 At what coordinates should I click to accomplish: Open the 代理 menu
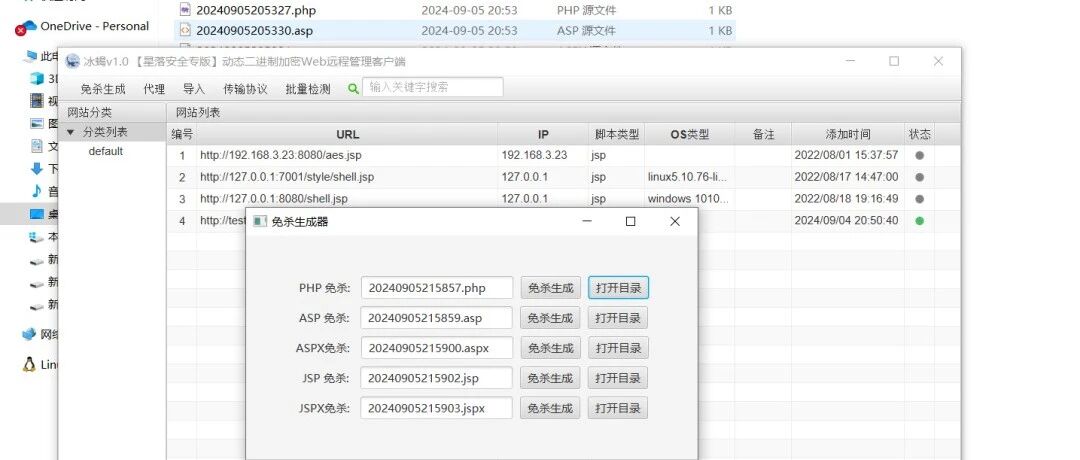click(x=154, y=89)
